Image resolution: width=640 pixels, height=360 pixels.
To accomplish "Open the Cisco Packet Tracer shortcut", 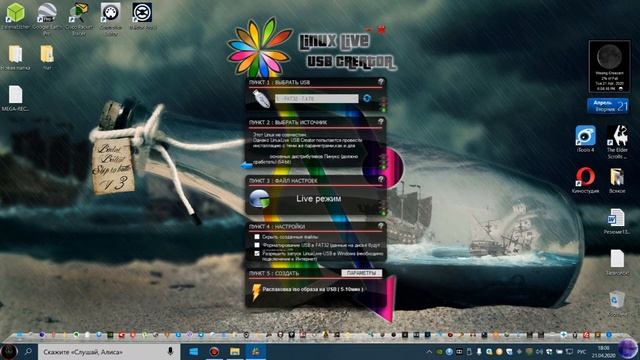I will [79, 18].
